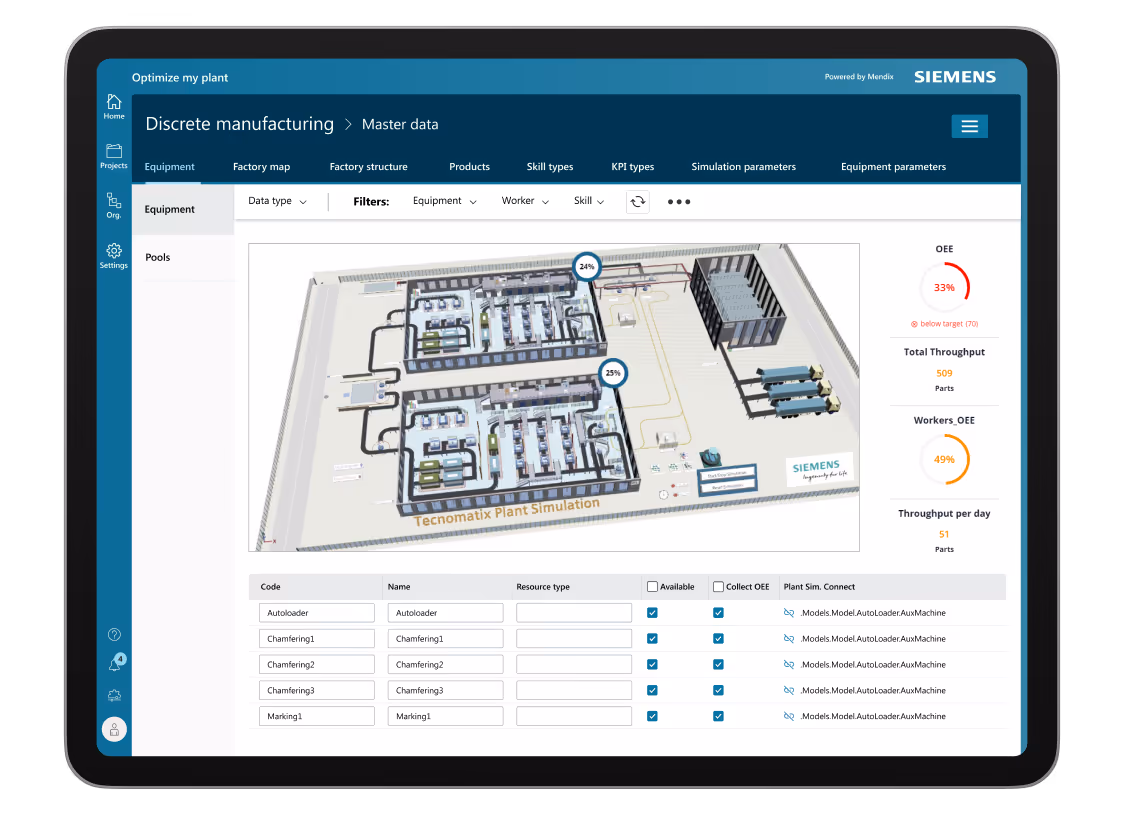Select Pools in the side list
Screen dimensions: 1122x816
click(x=182, y=257)
